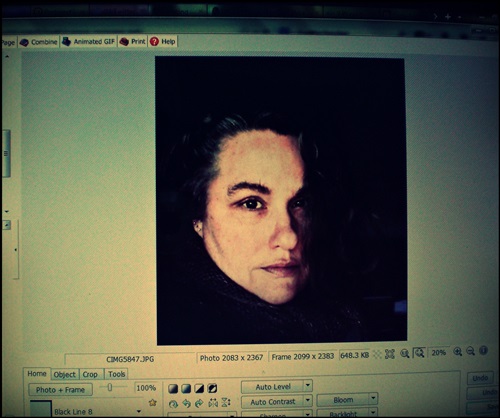
Task: Apply the Sepia filter icon
Action: (173, 389)
